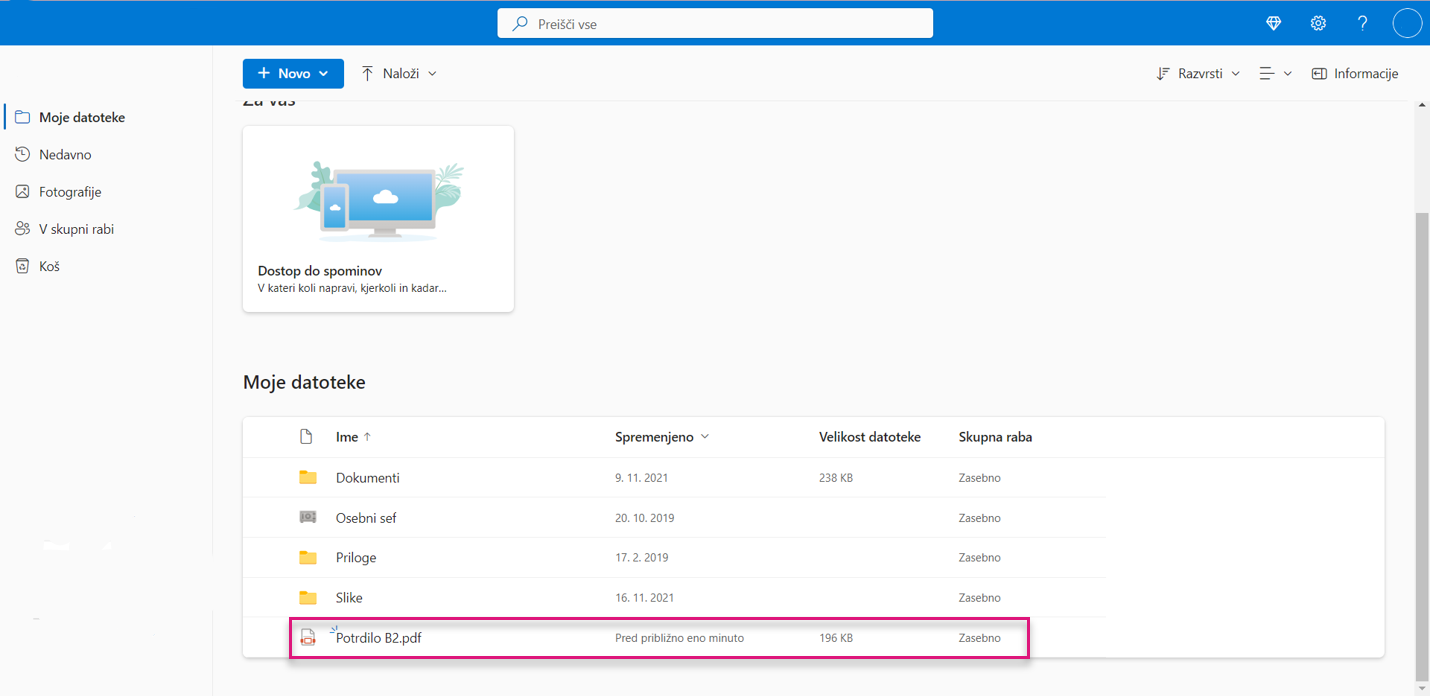This screenshot has width=1430, height=696.
Task: Open the Dokumenti folder name
Action: click(x=368, y=478)
